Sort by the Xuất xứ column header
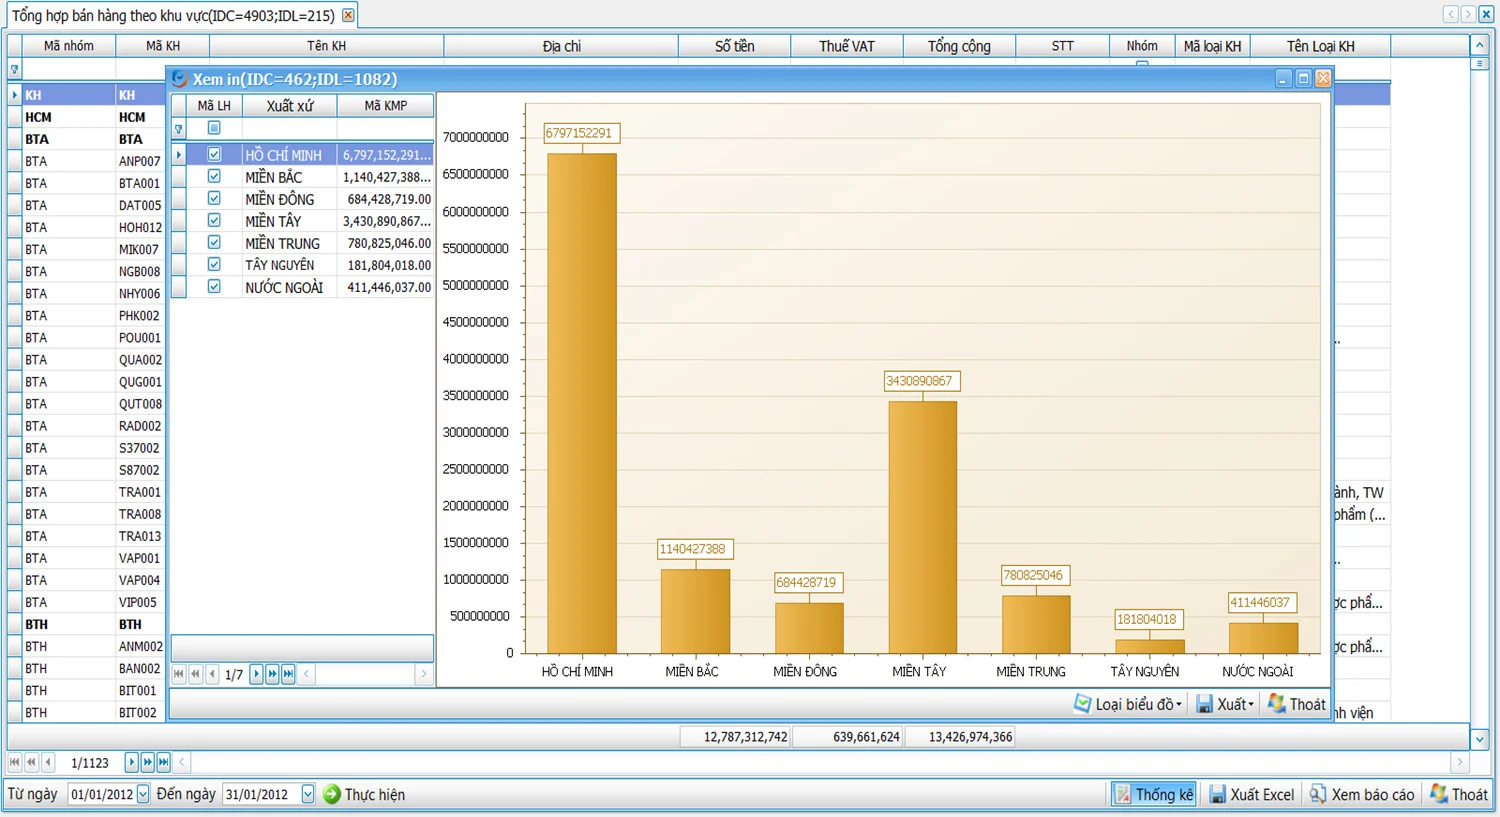The width and height of the screenshot is (1500, 817). (x=290, y=106)
